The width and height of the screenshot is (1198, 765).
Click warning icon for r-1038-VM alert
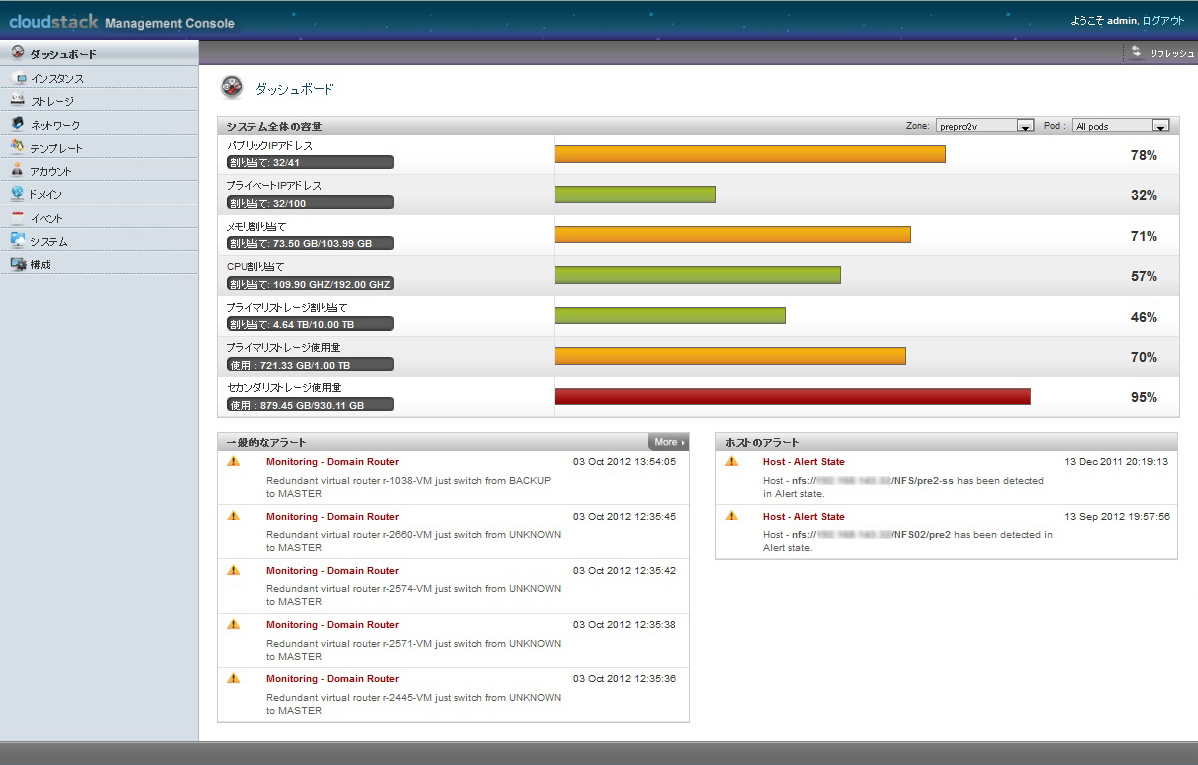point(234,462)
